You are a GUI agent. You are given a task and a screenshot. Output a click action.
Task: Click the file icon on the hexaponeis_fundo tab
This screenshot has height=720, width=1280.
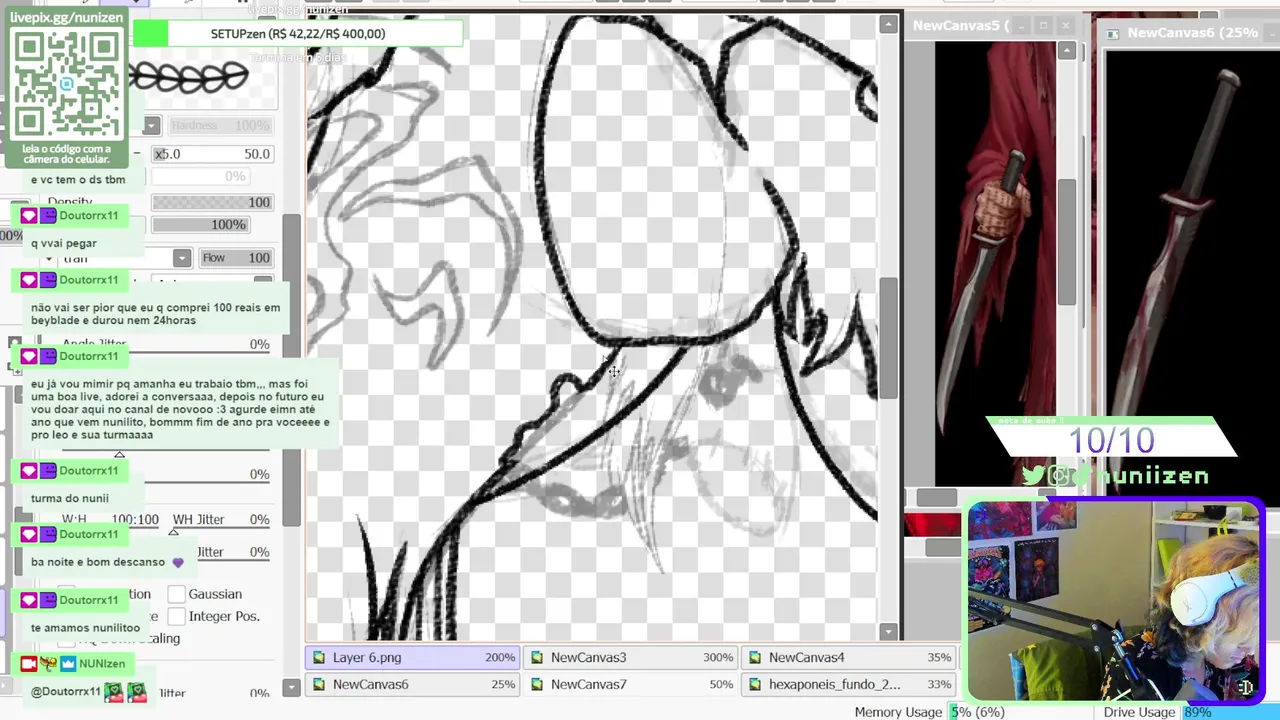[x=755, y=684]
